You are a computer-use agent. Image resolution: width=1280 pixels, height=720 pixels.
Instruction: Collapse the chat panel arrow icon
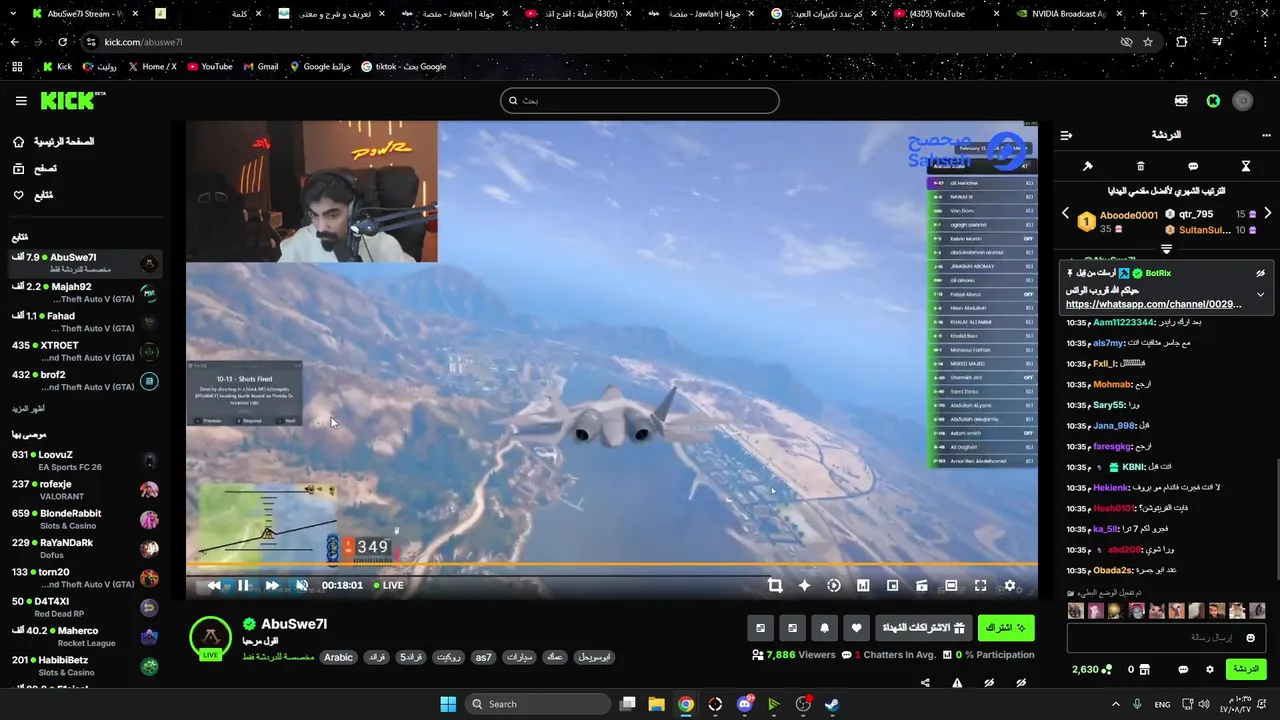tap(1066, 135)
